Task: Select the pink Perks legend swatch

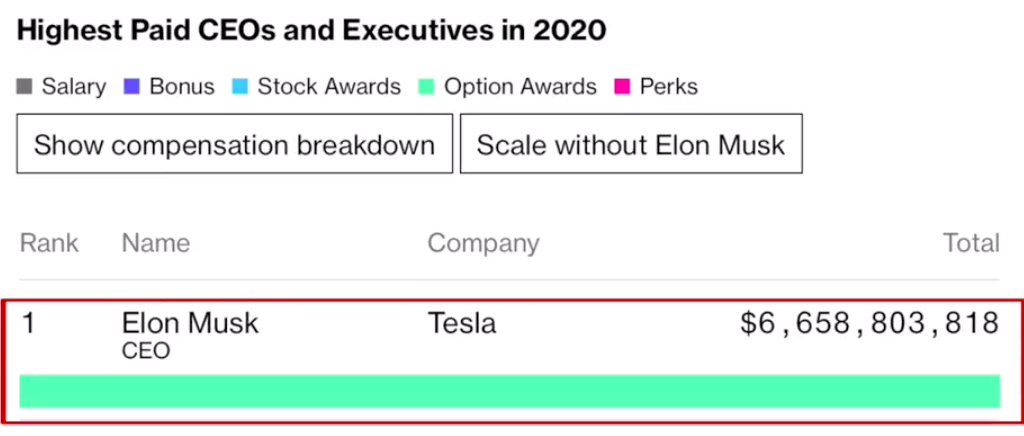Action: coord(622,87)
